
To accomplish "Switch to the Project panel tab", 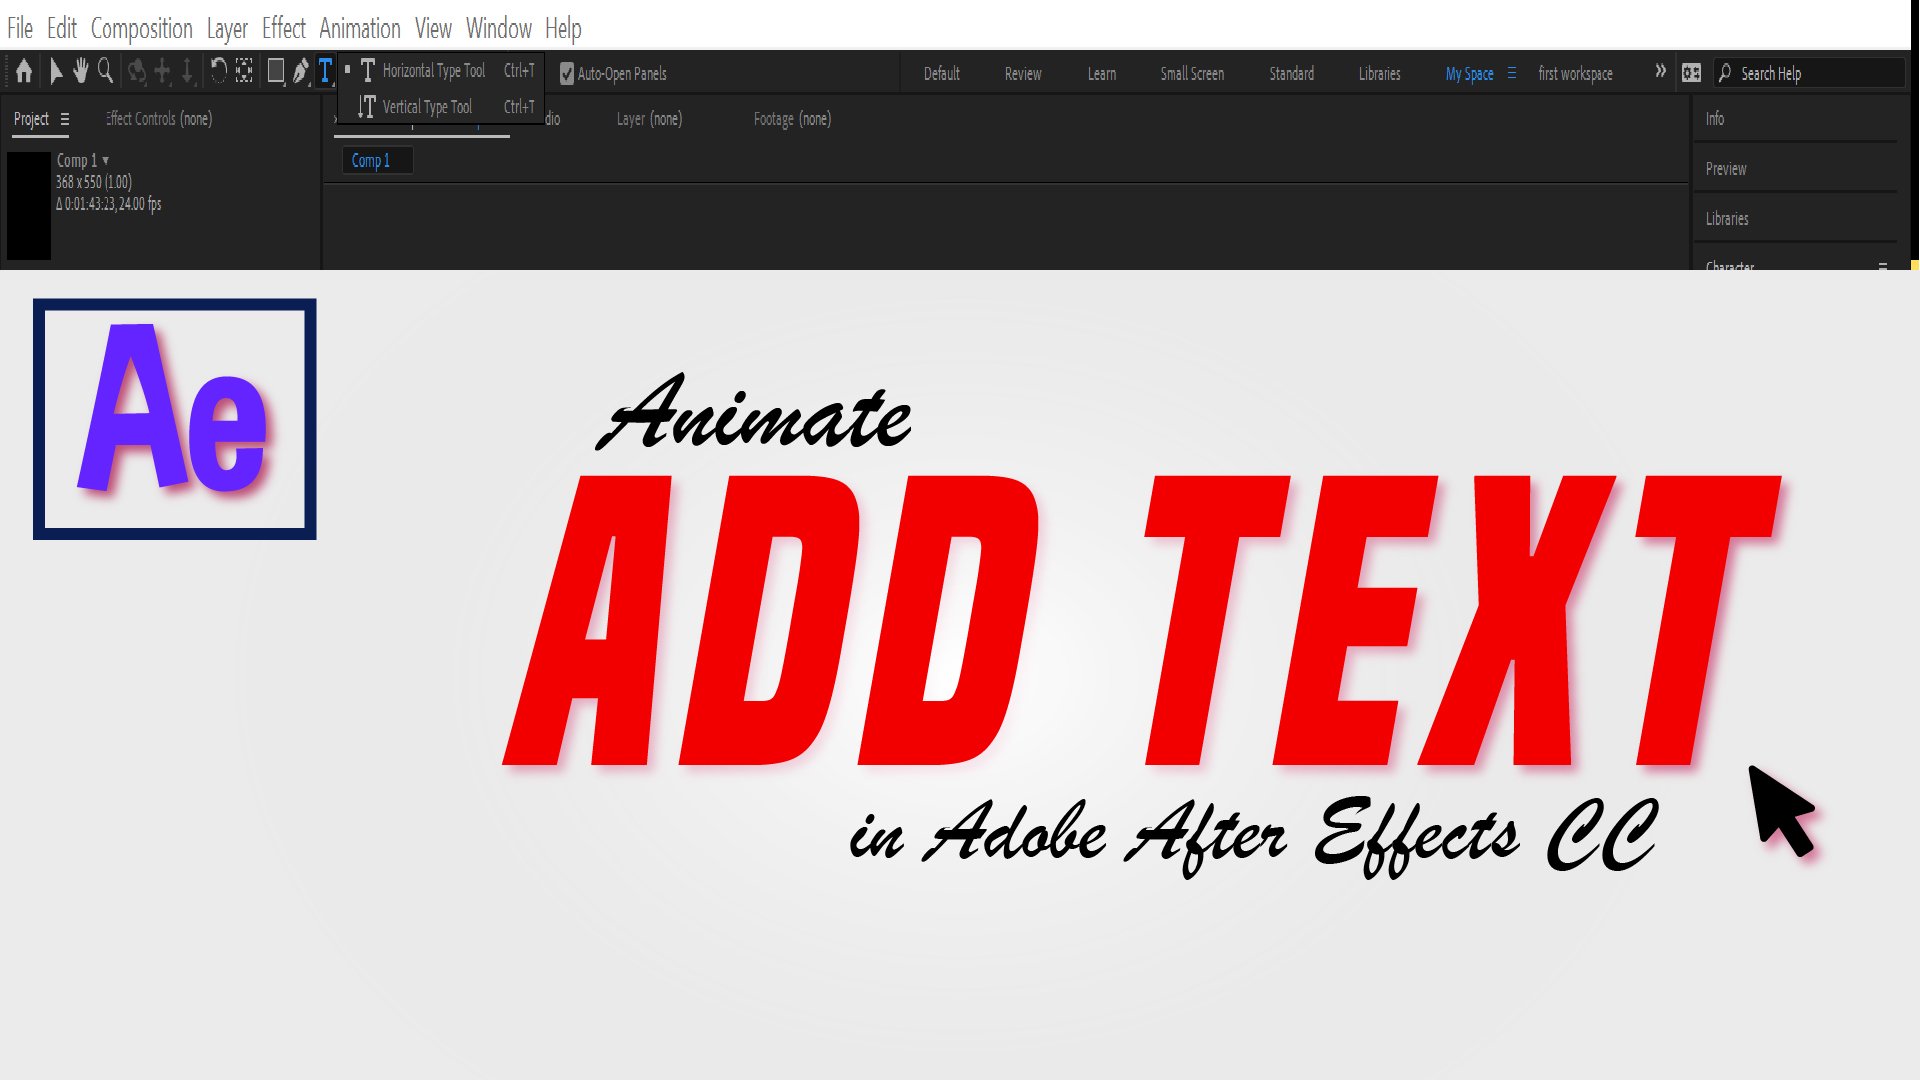I will [x=31, y=119].
